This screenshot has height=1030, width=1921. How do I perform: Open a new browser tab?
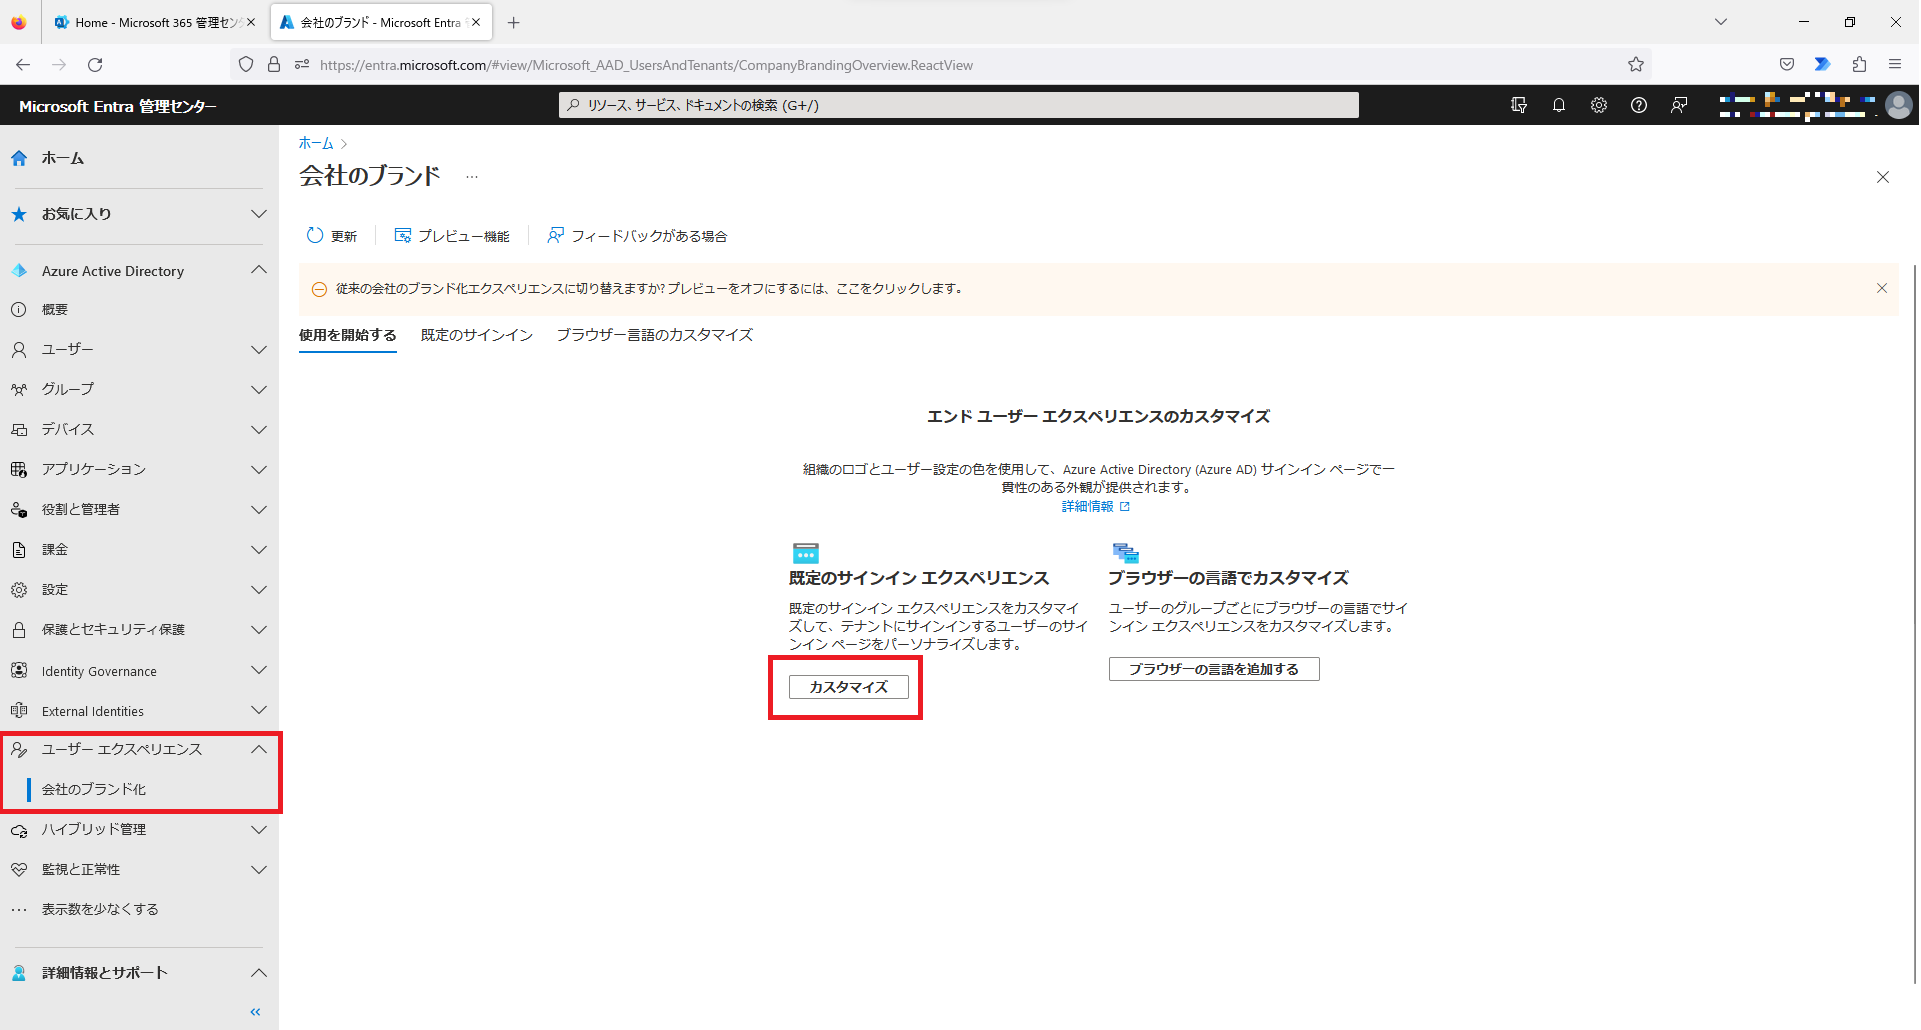click(x=514, y=22)
